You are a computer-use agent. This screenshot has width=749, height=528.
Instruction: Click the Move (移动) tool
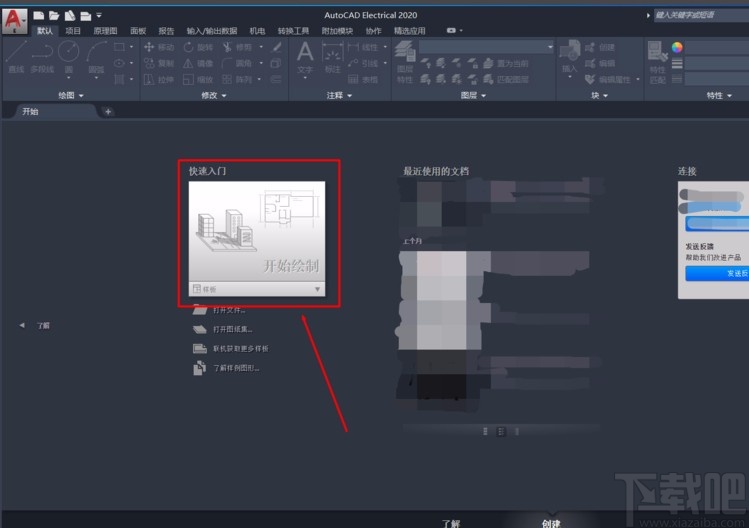point(159,47)
